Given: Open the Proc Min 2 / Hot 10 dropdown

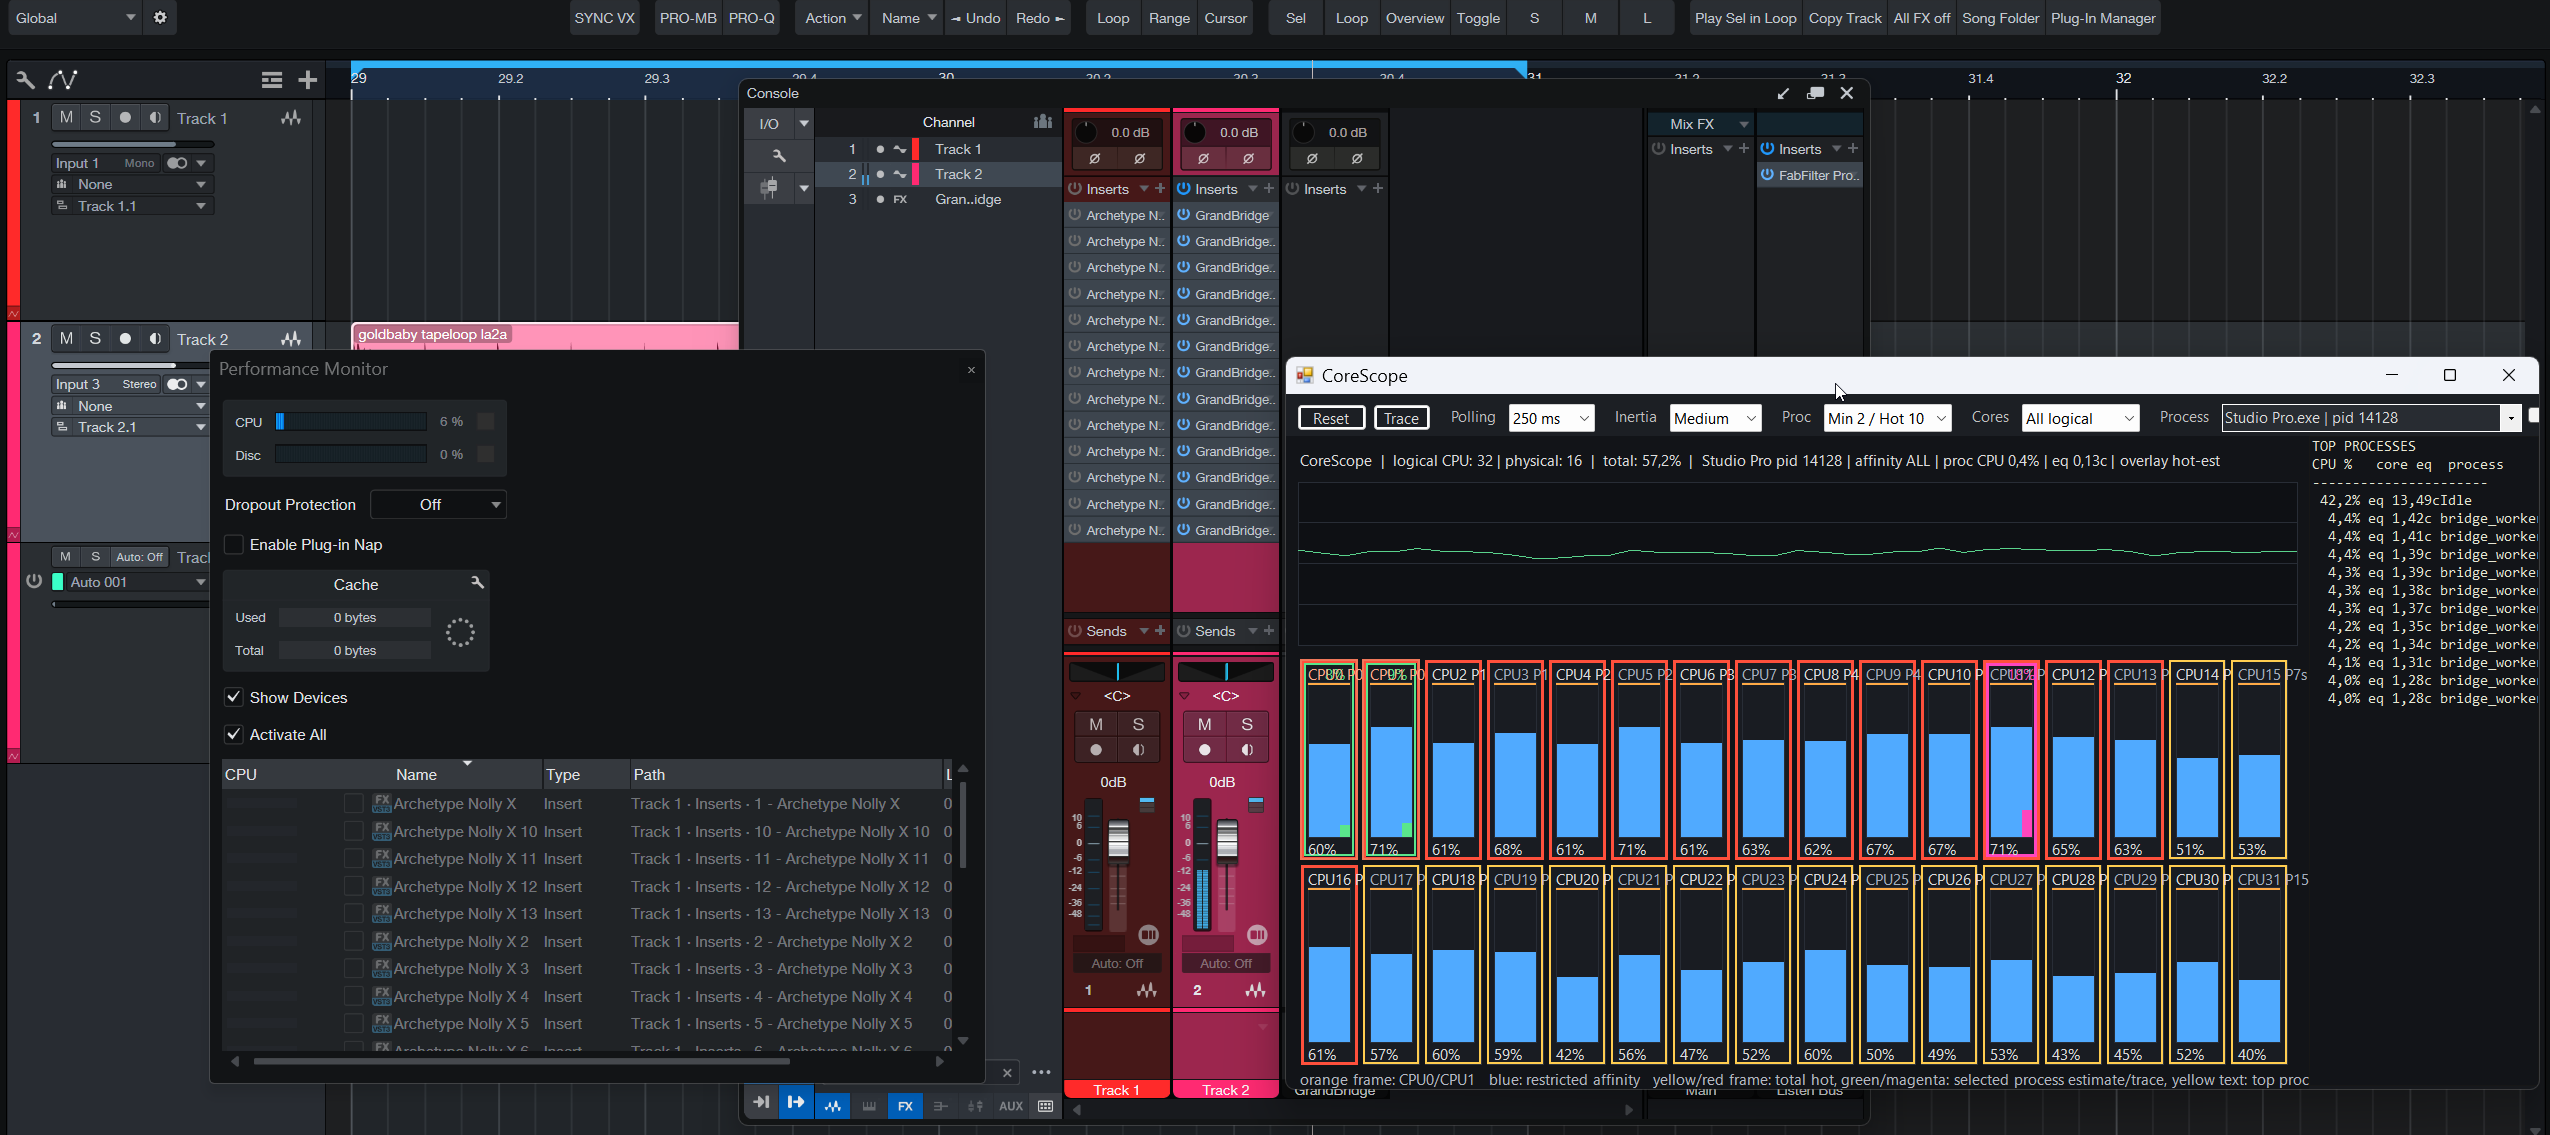Looking at the screenshot, I should [x=1887, y=418].
